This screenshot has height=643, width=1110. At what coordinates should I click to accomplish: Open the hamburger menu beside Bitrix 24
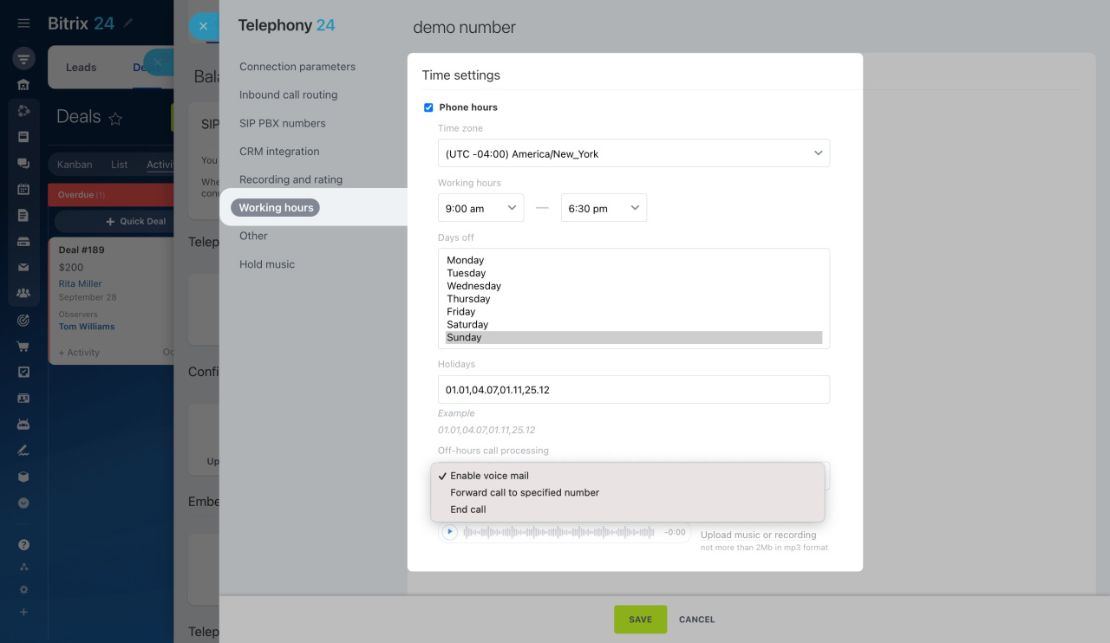point(23,23)
